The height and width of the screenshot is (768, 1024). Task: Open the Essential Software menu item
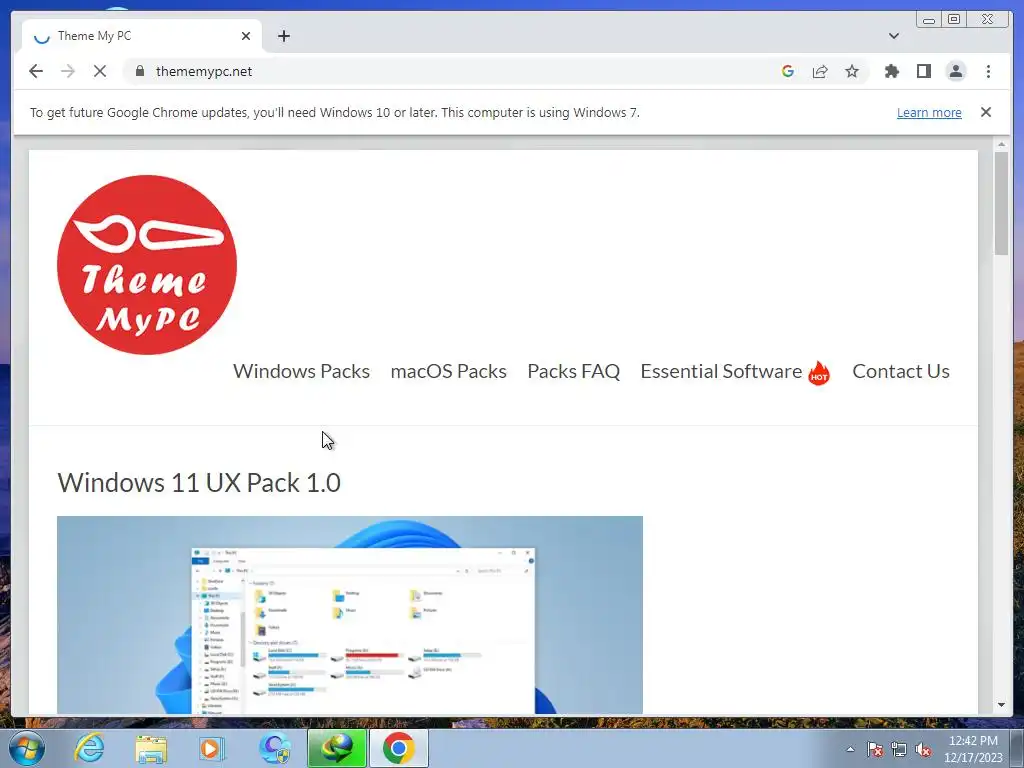721,371
